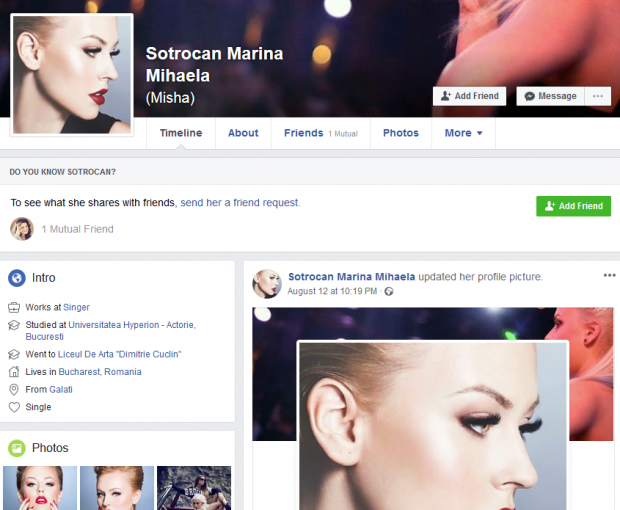Image resolution: width=620 pixels, height=510 pixels.
Task: Click the Bucharest, Romania location link
Action: (x=100, y=372)
